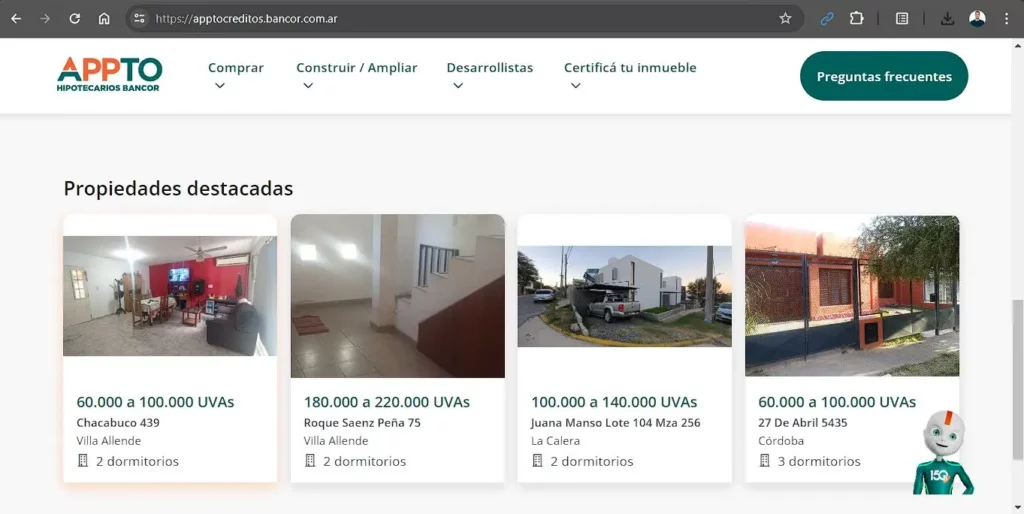
Task: Open the Certificá tu inmueble menu label
Action: (630, 68)
